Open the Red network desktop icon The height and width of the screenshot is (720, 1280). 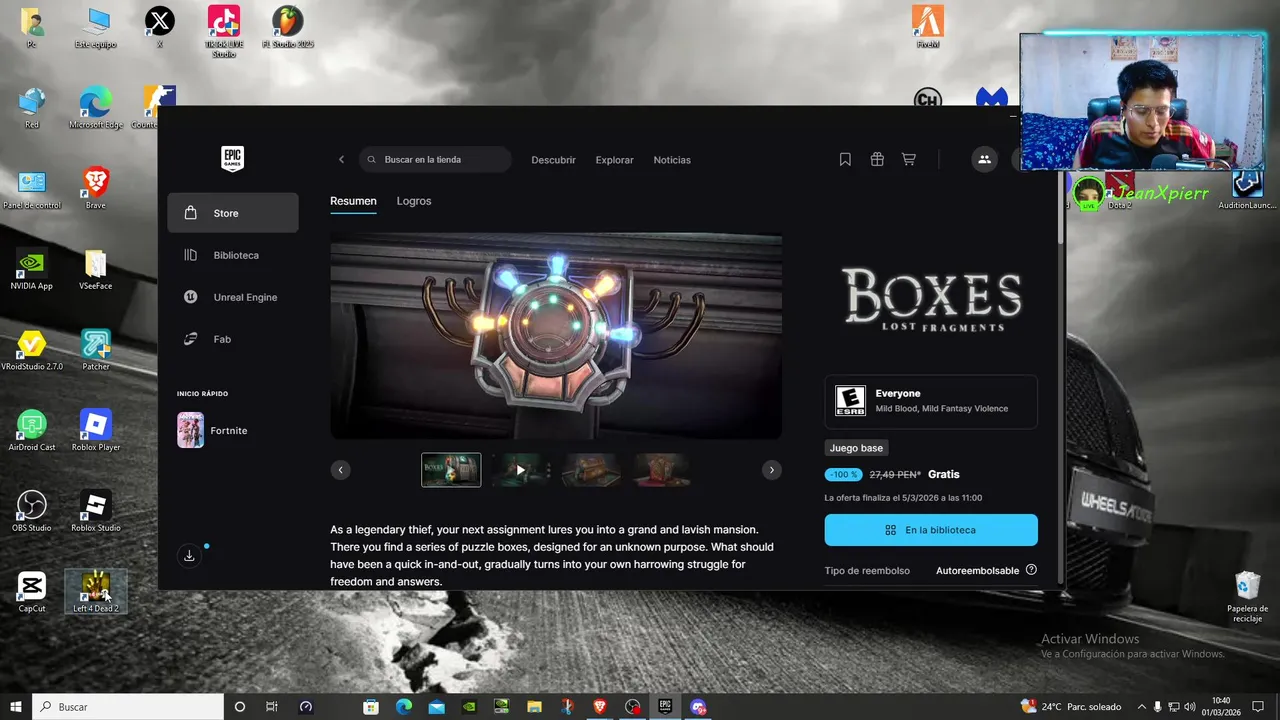(x=32, y=108)
